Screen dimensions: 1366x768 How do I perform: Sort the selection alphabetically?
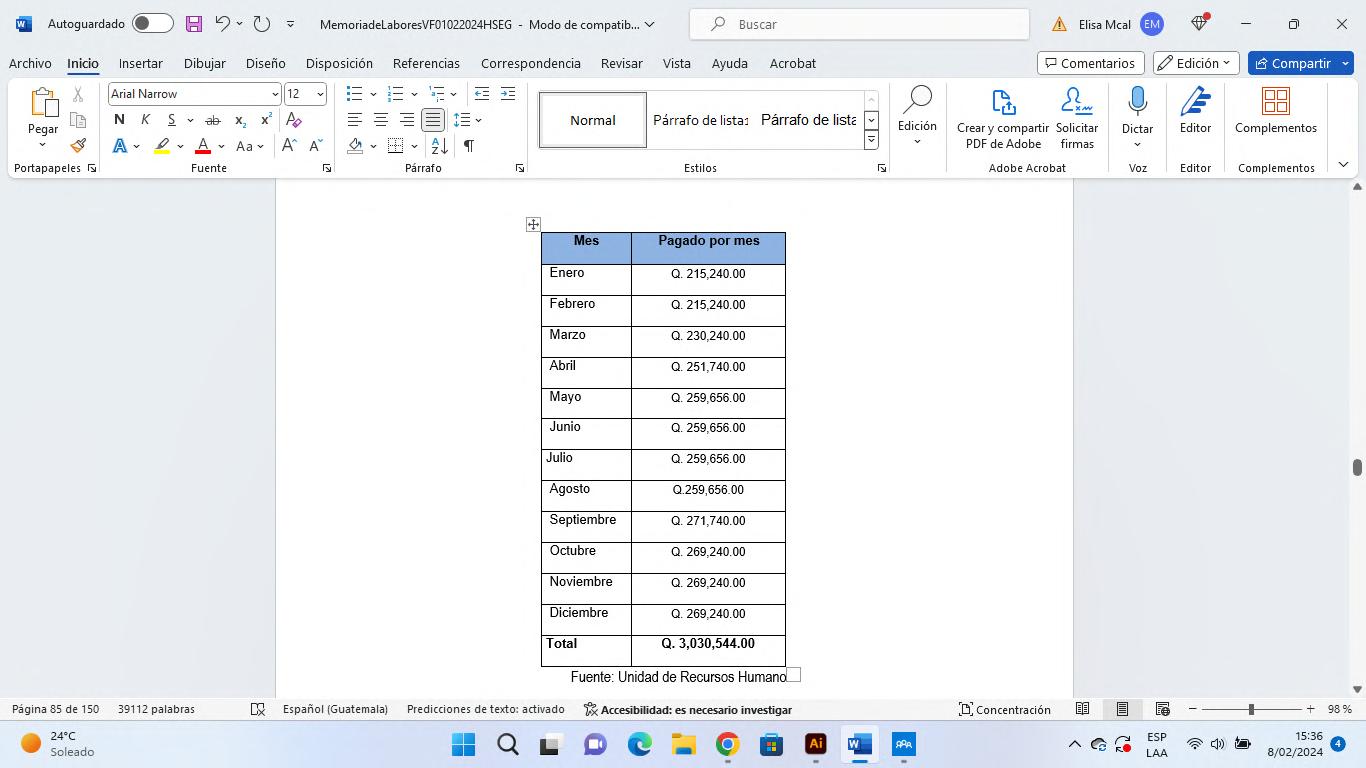[440, 146]
